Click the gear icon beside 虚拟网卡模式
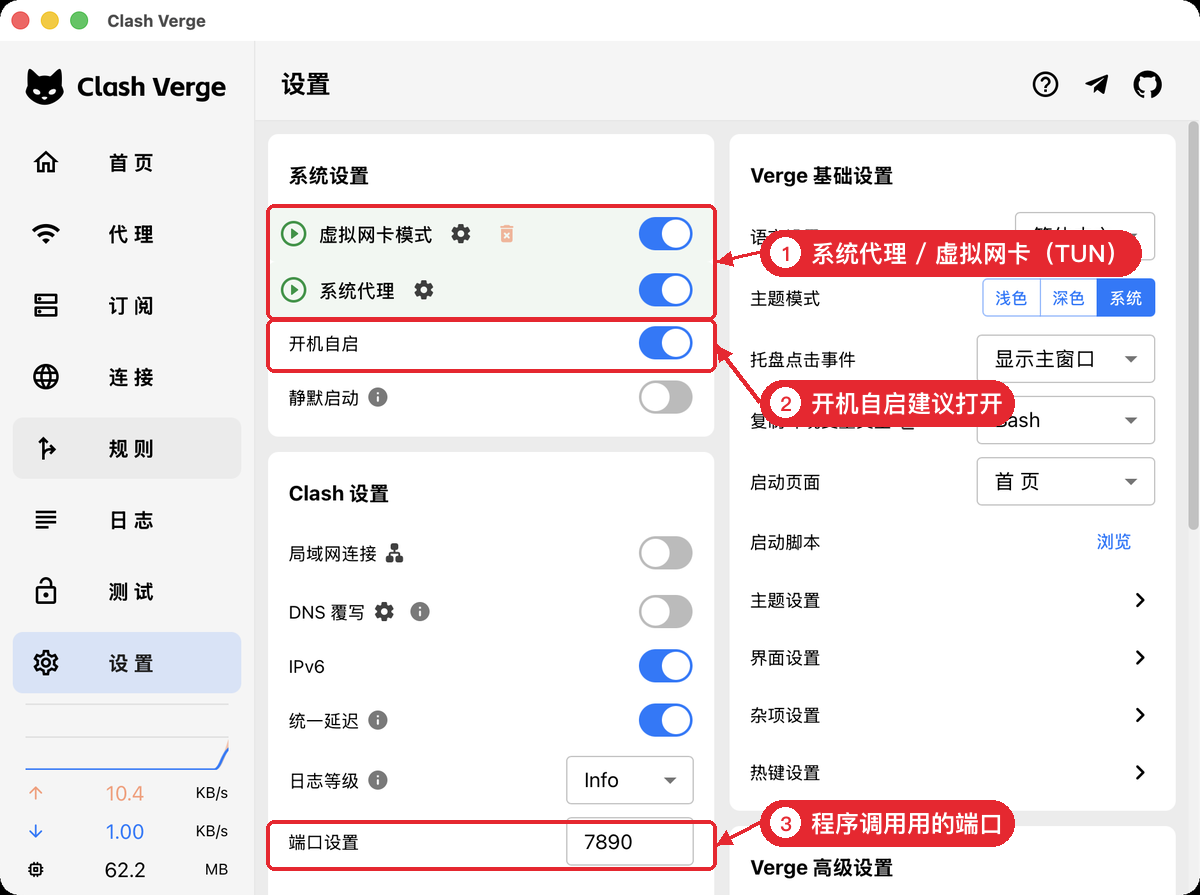Image resolution: width=1200 pixels, height=895 pixels. [x=460, y=234]
